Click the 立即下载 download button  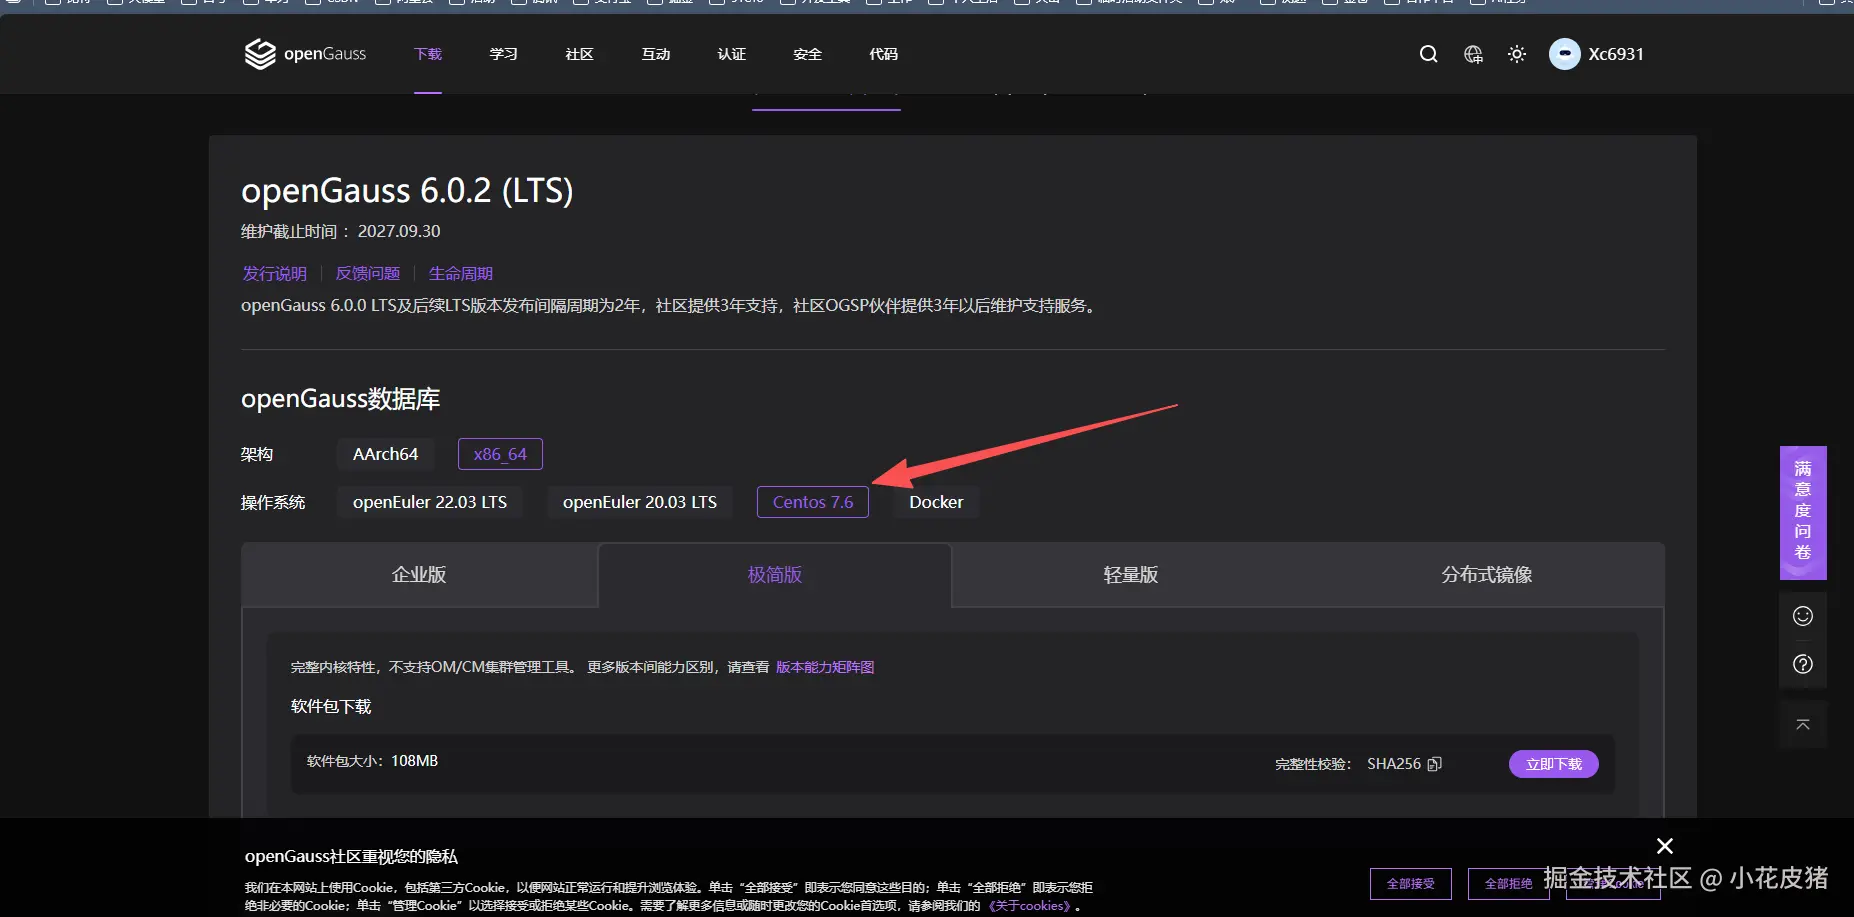point(1553,763)
